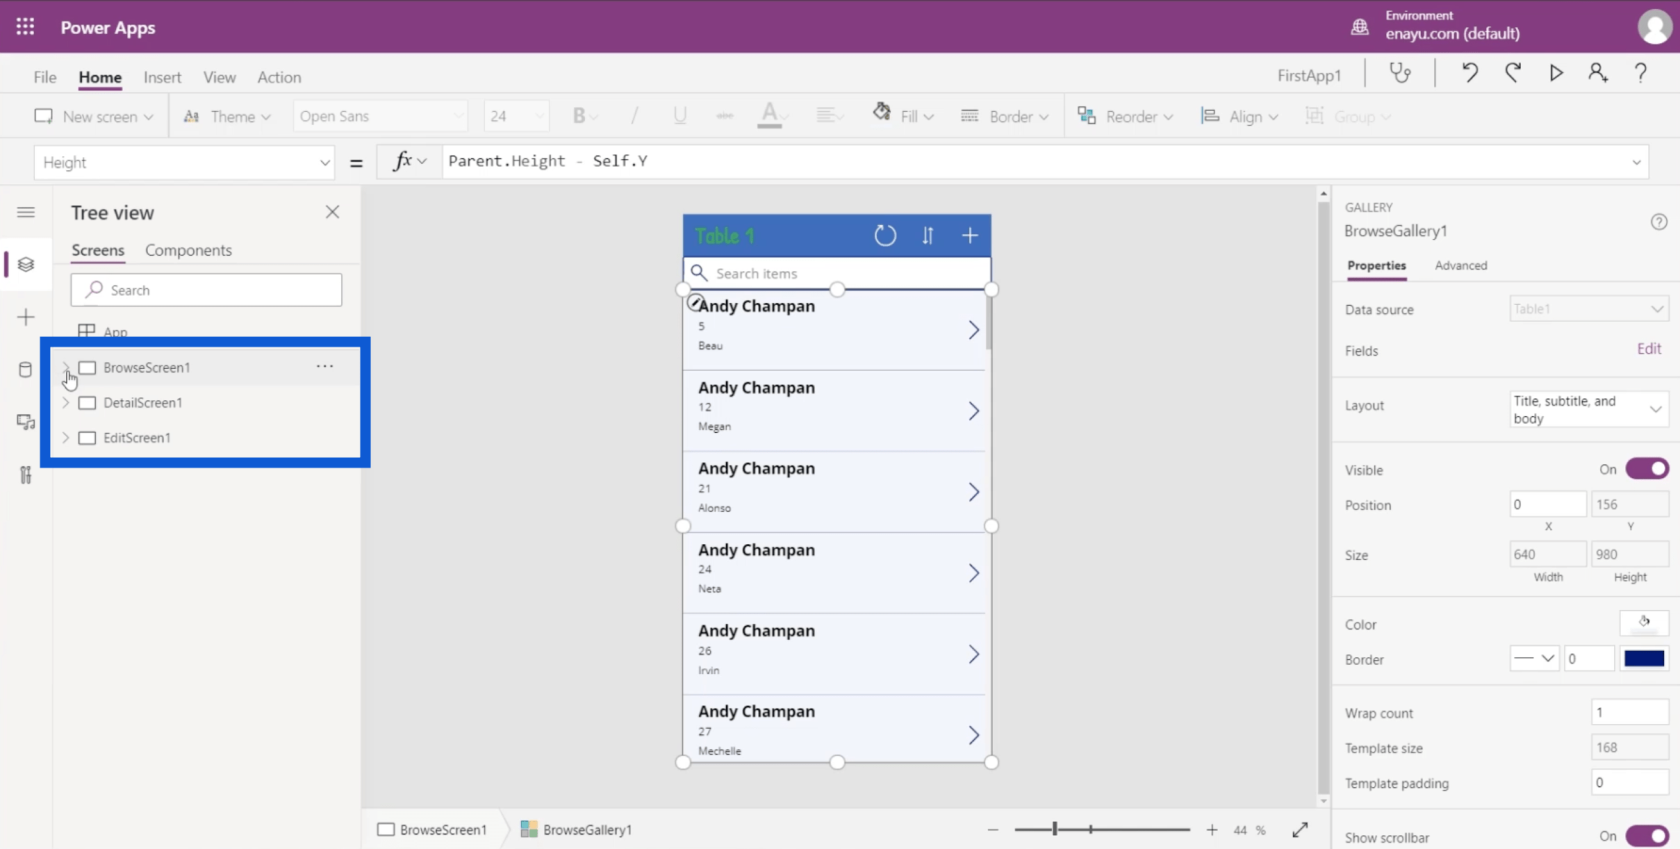The image size is (1680, 849).
Task: Open the Power Apps app launcher waffle
Action: pos(25,27)
